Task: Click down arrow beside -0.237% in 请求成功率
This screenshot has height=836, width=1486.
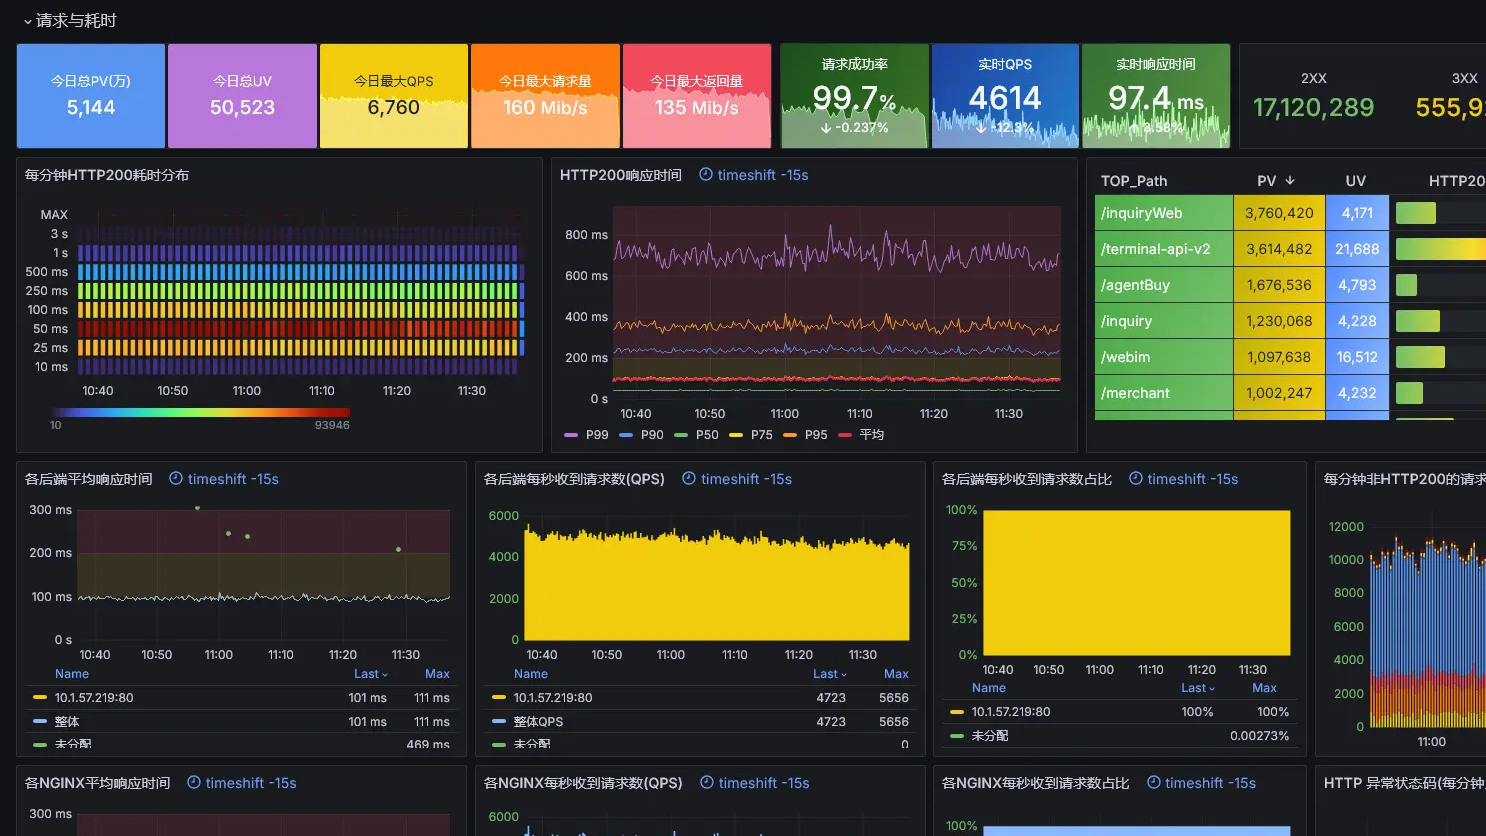Action: pyautogui.click(x=826, y=128)
